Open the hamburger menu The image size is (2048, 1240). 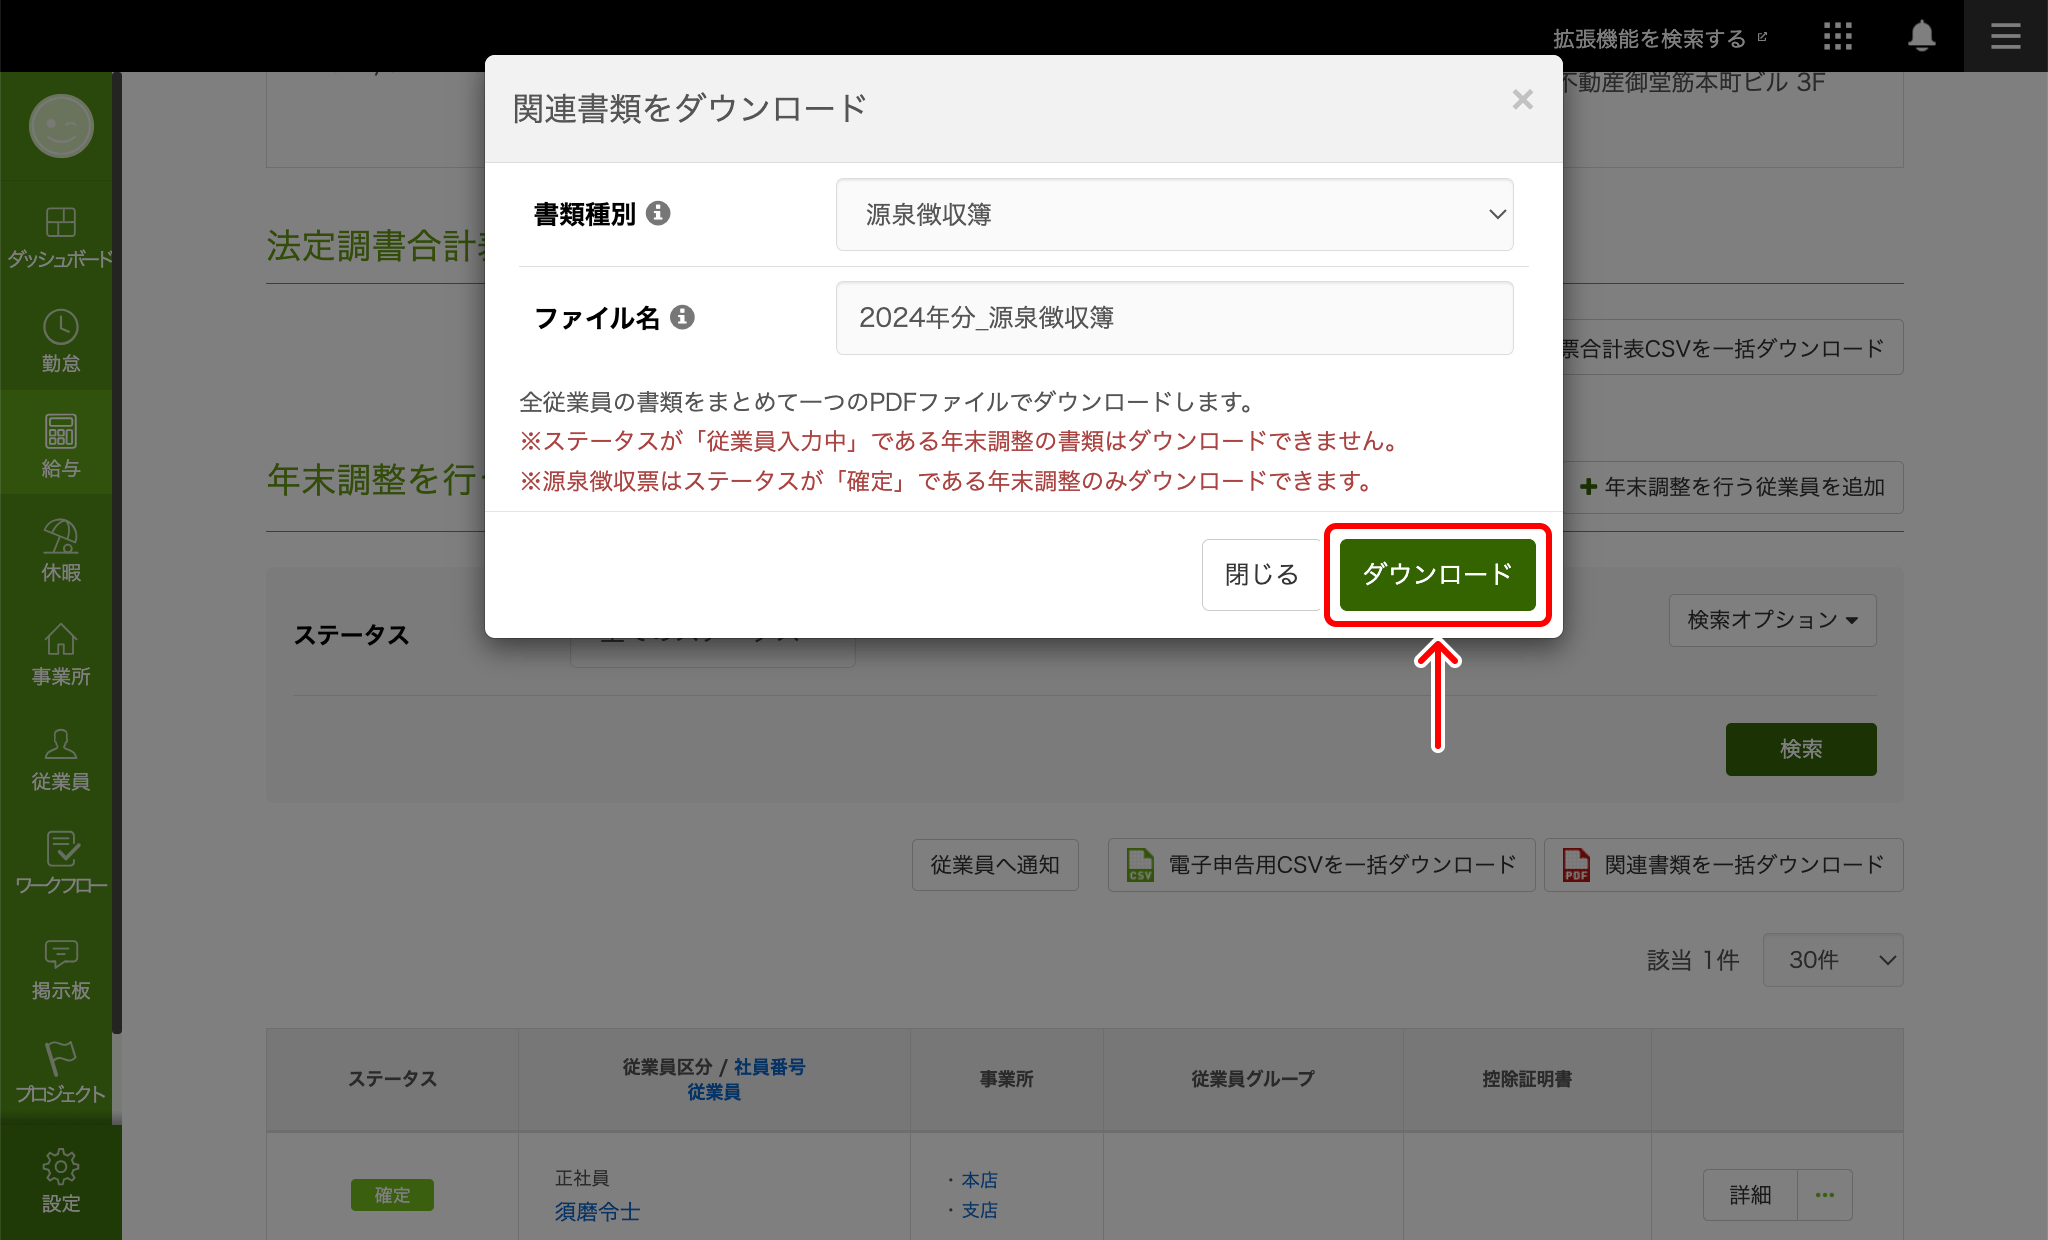2005,37
